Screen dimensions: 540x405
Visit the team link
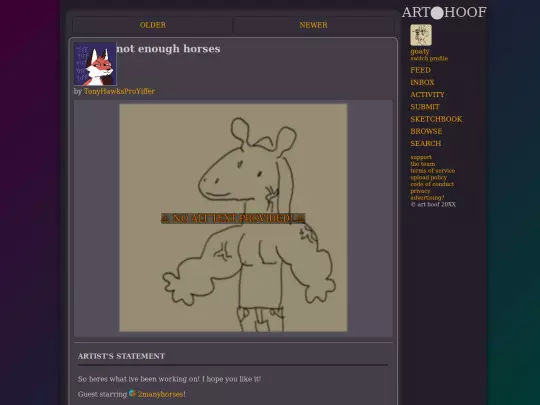[x=423, y=164]
